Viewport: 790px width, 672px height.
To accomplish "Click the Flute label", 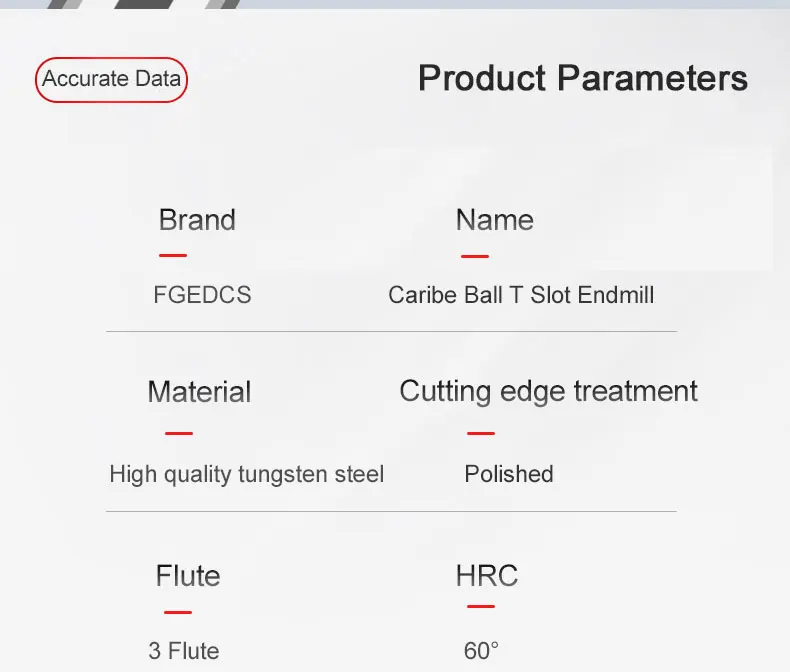I will 188,576.
